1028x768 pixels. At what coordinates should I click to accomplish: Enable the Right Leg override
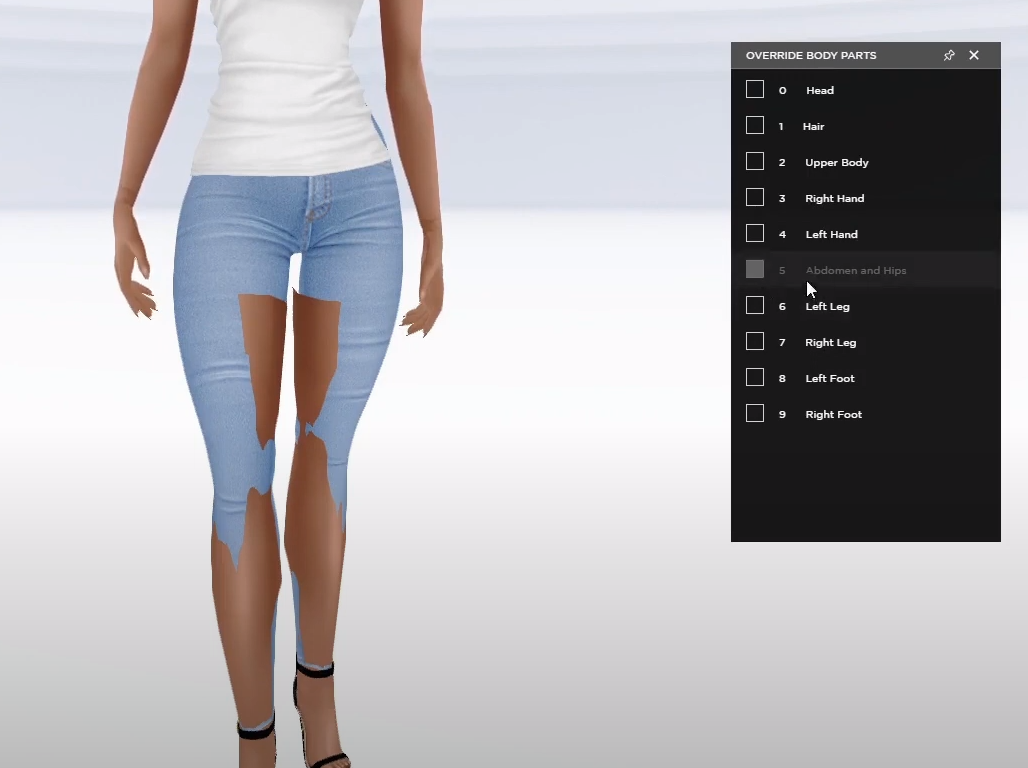click(755, 341)
